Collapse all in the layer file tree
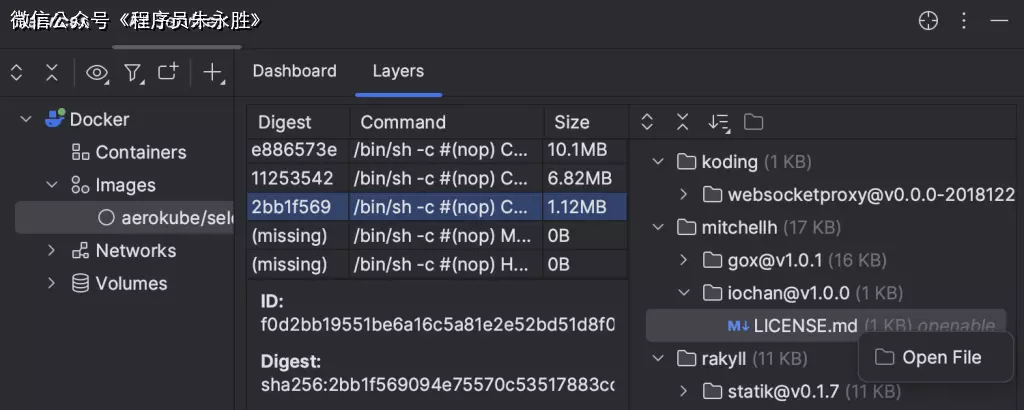Image resolution: width=1024 pixels, height=410 pixels. (x=682, y=122)
